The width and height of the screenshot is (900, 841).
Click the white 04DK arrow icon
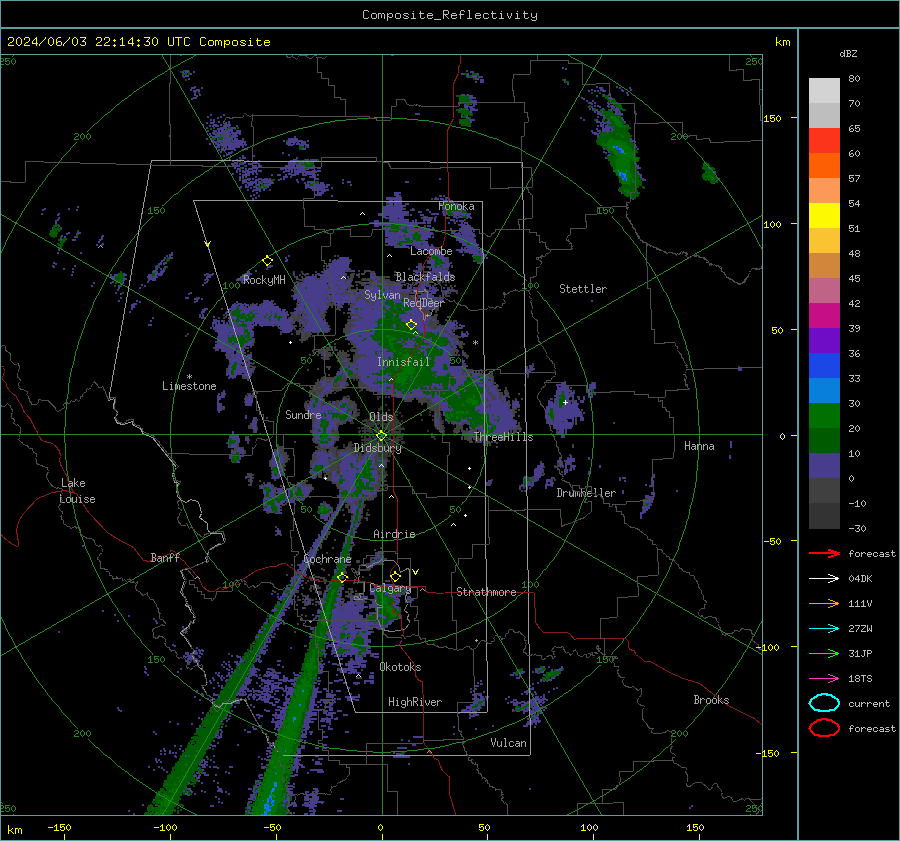tap(824, 579)
